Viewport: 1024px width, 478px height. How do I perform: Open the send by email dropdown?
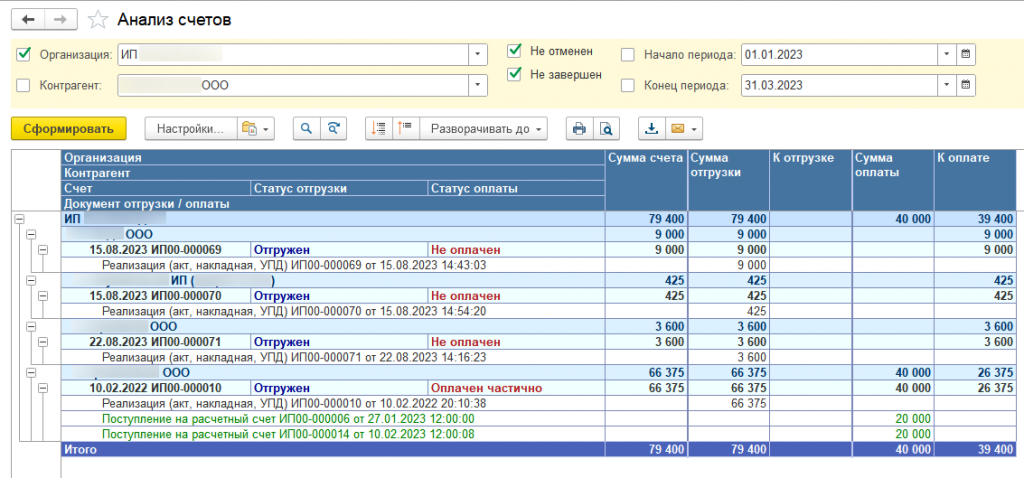(684, 129)
